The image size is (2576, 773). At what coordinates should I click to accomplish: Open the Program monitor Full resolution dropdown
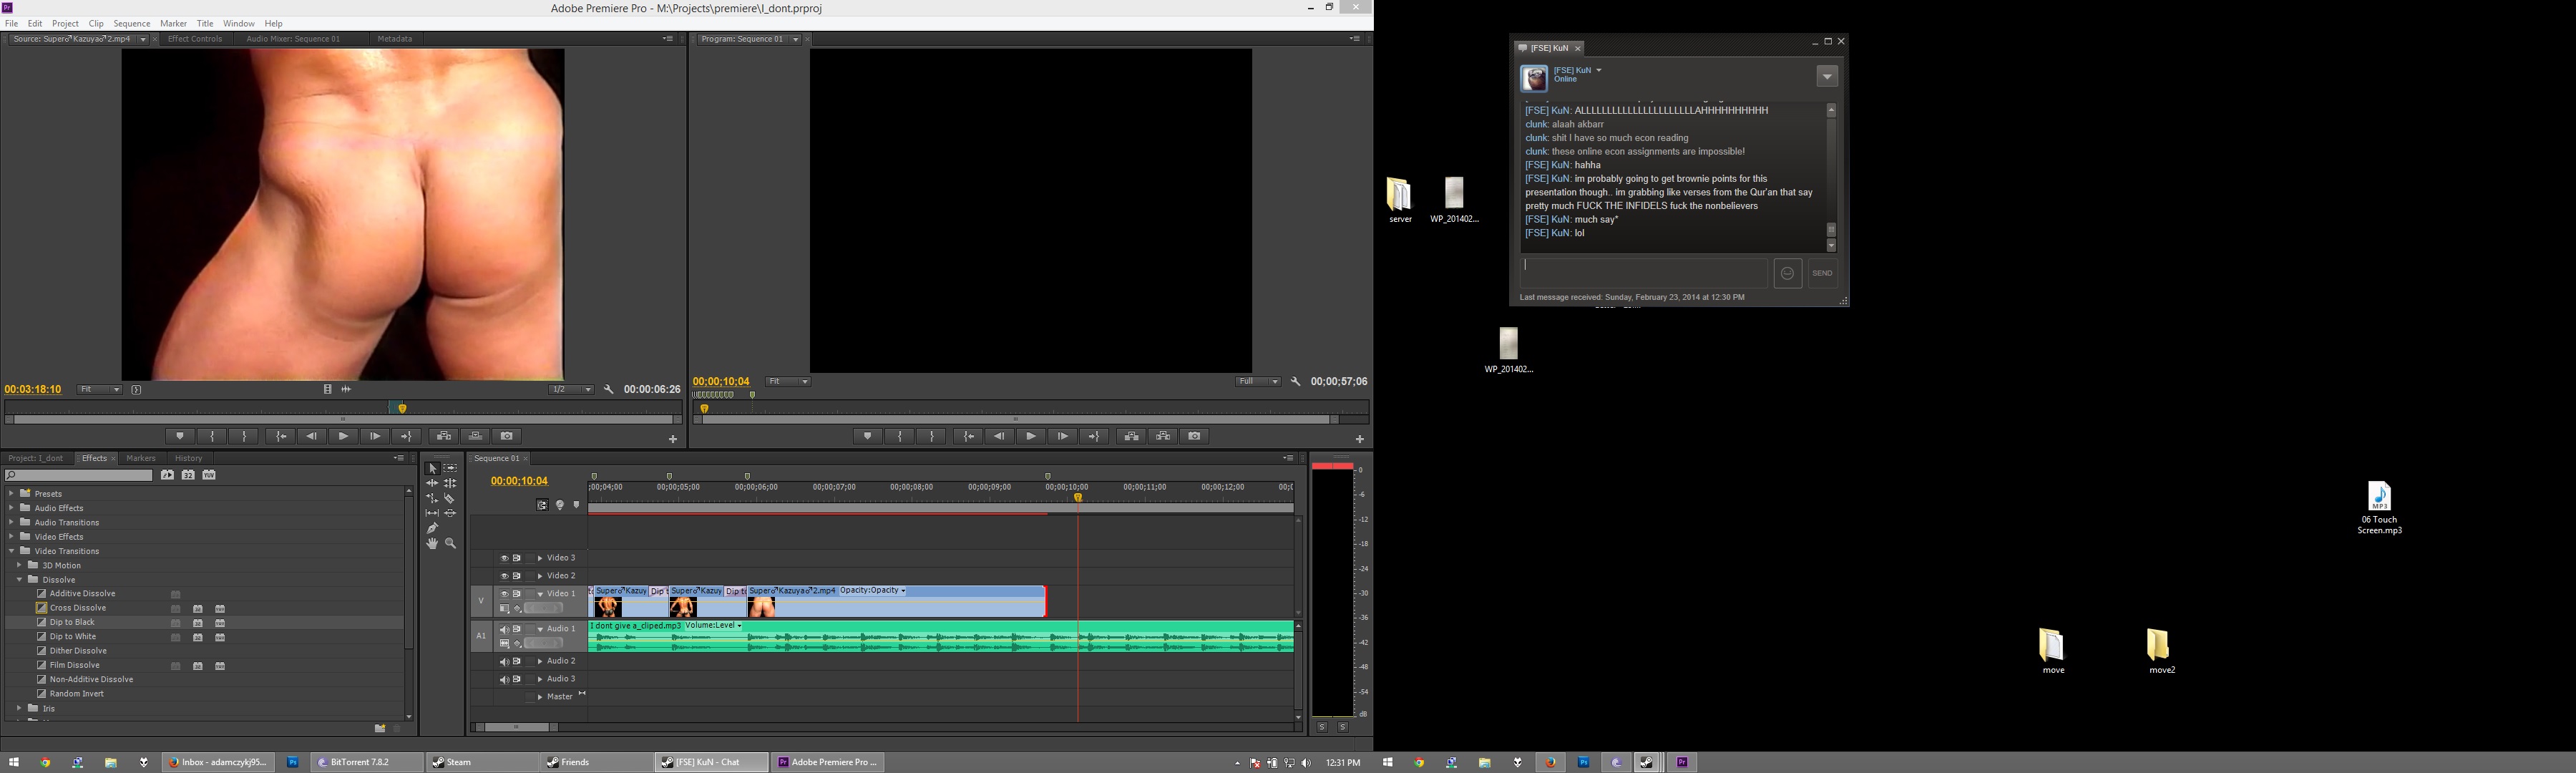coord(1258,381)
